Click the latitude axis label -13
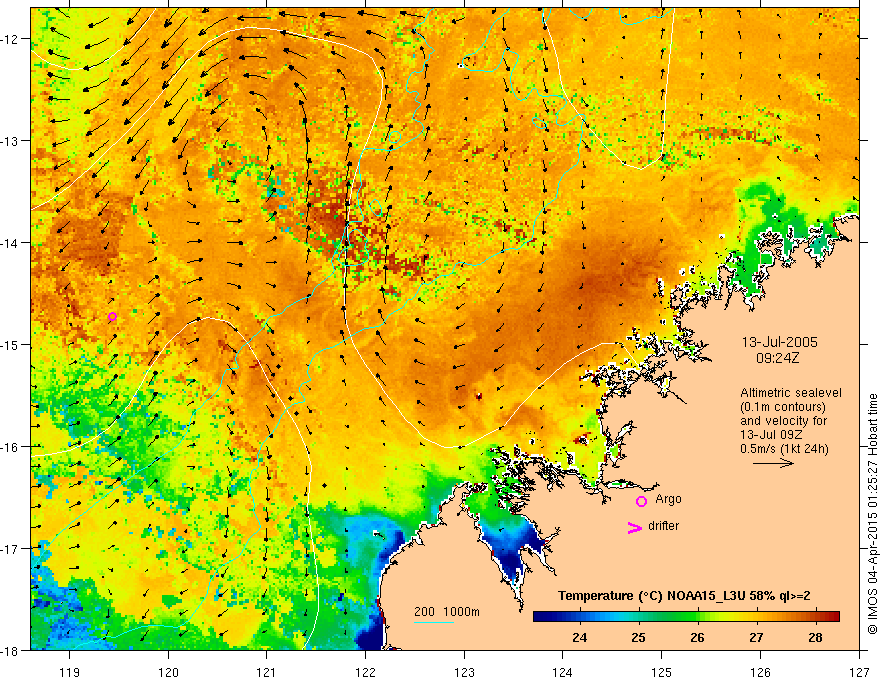880x680 pixels. click(x=12, y=141)
